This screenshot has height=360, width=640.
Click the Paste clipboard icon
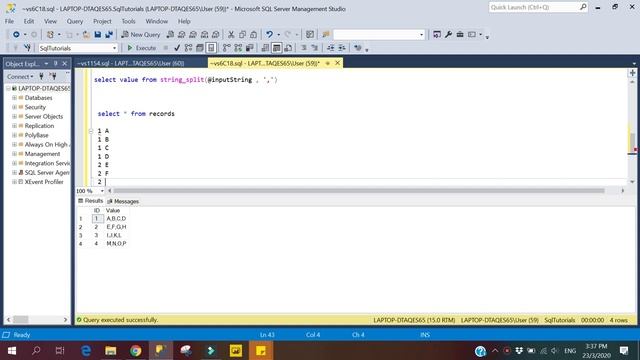[x=253, y=35]
